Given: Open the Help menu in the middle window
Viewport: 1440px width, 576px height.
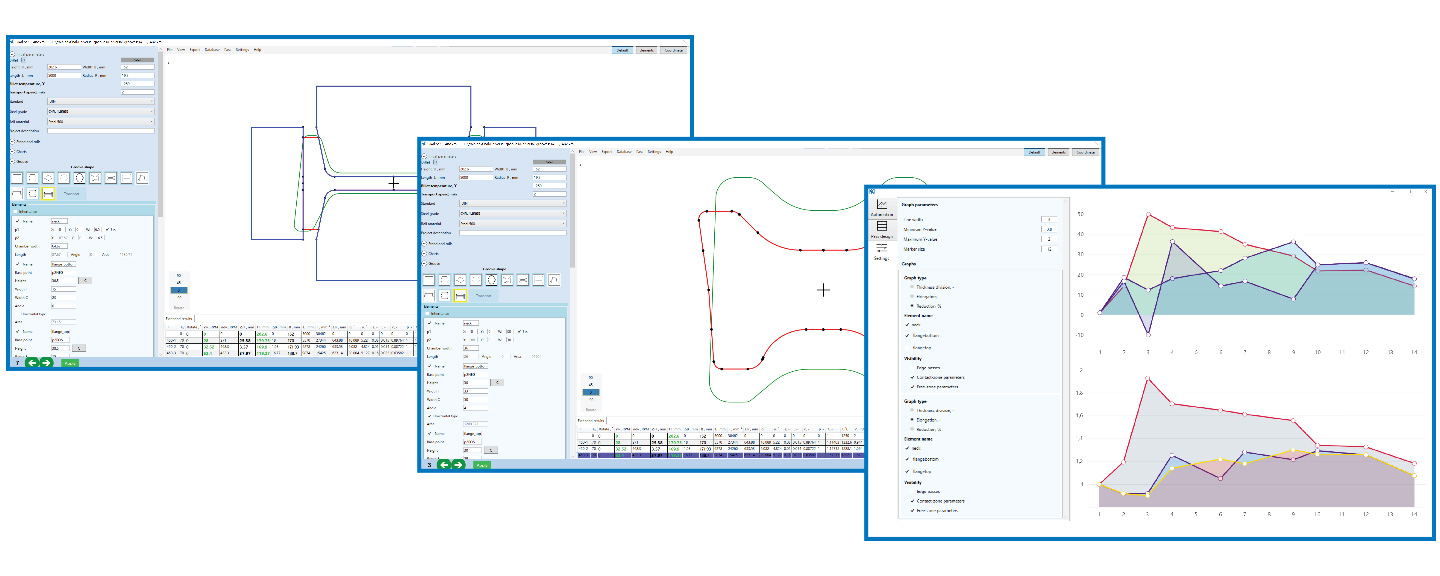Looking at the screenshot, I should [670, 151].
